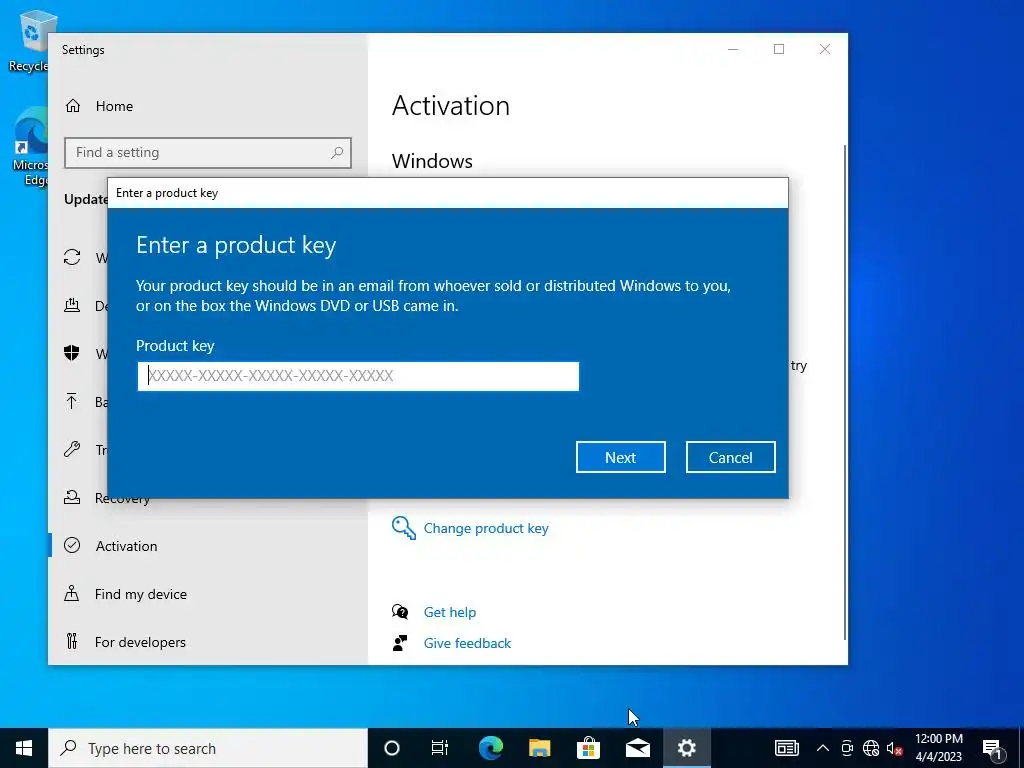
Task: Click the key icon beside Change product key
Action: 404,528
